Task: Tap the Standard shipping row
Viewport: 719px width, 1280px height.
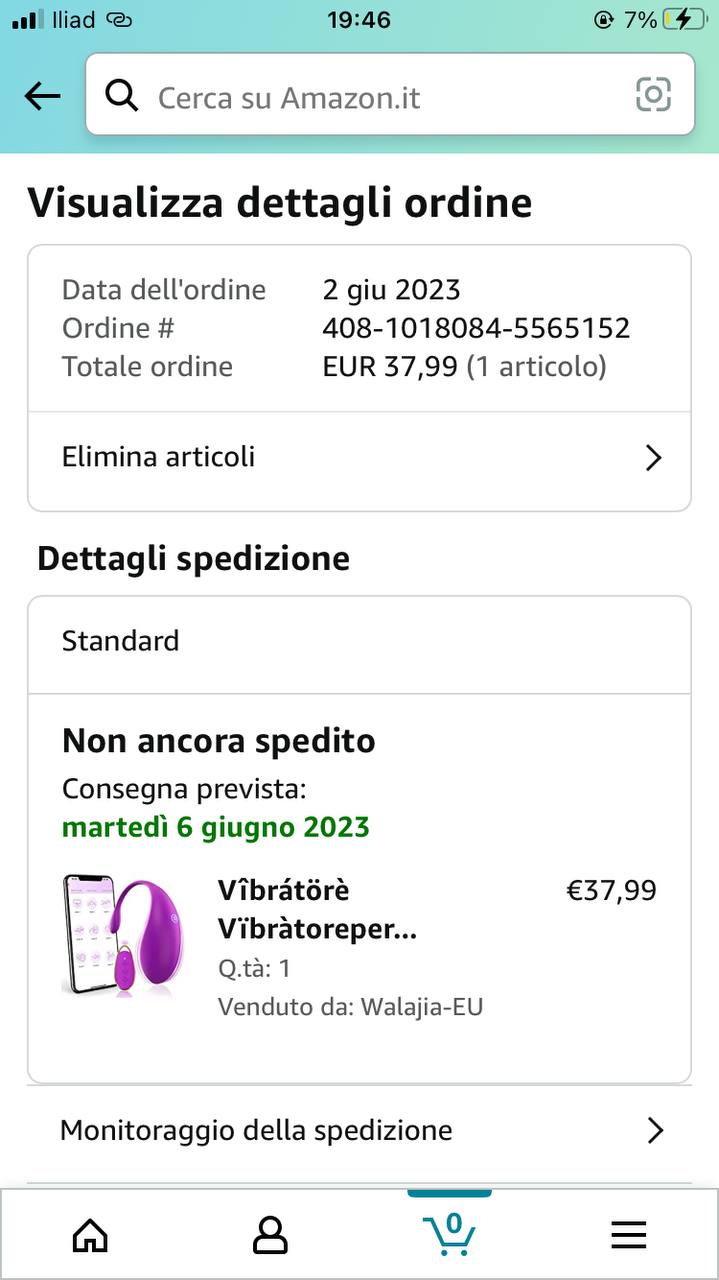Action: pyautogui.click(x=359, y=641)
